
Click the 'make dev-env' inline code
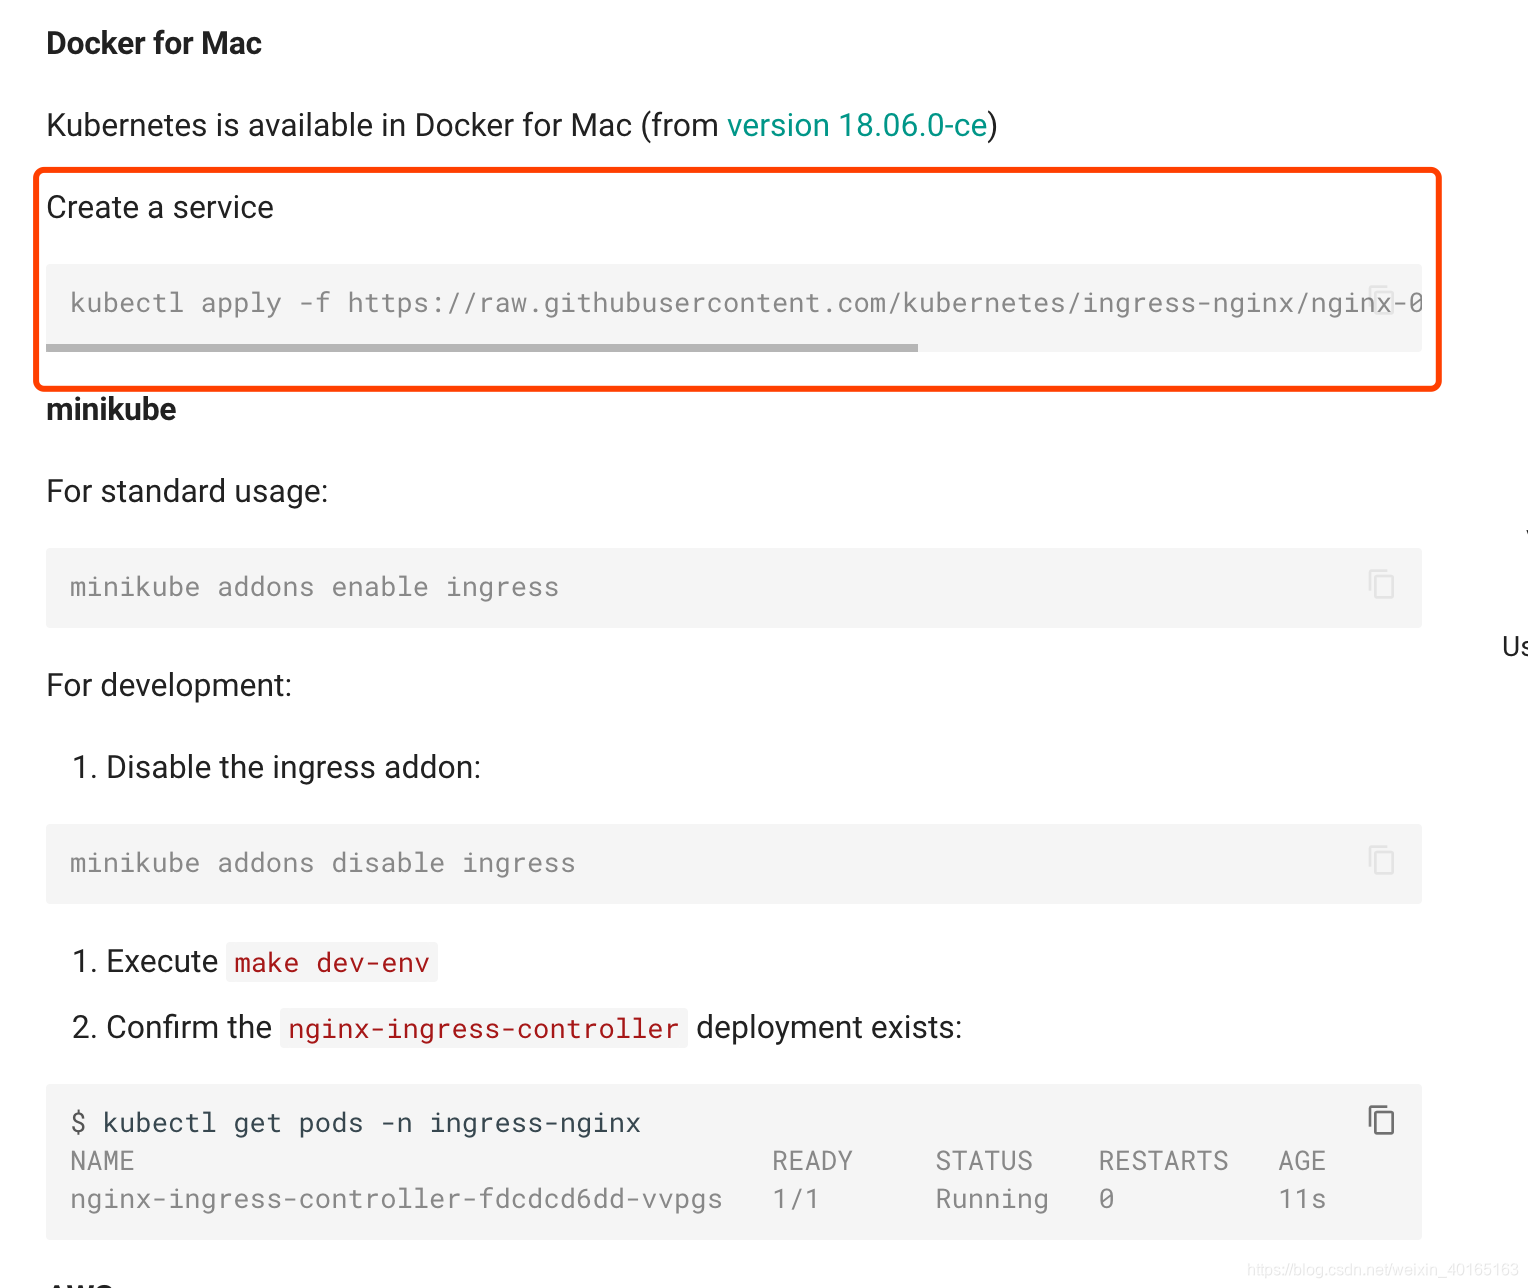click(332, 962)
